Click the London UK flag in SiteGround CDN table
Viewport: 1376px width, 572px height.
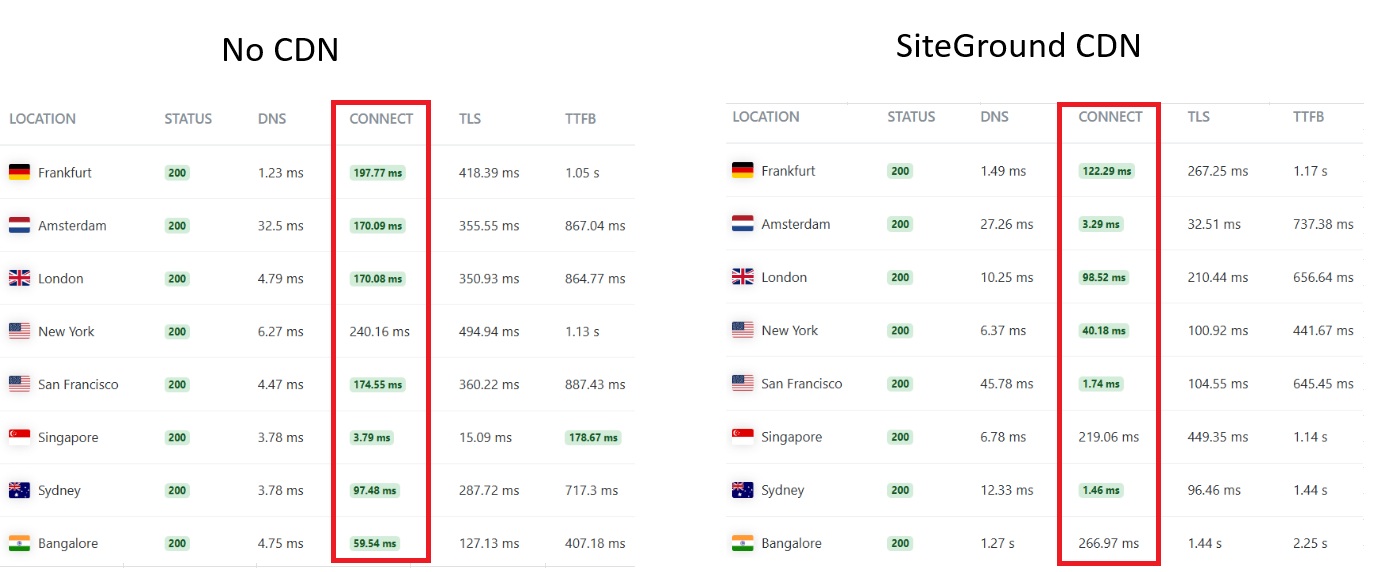(x=742, y=277)
